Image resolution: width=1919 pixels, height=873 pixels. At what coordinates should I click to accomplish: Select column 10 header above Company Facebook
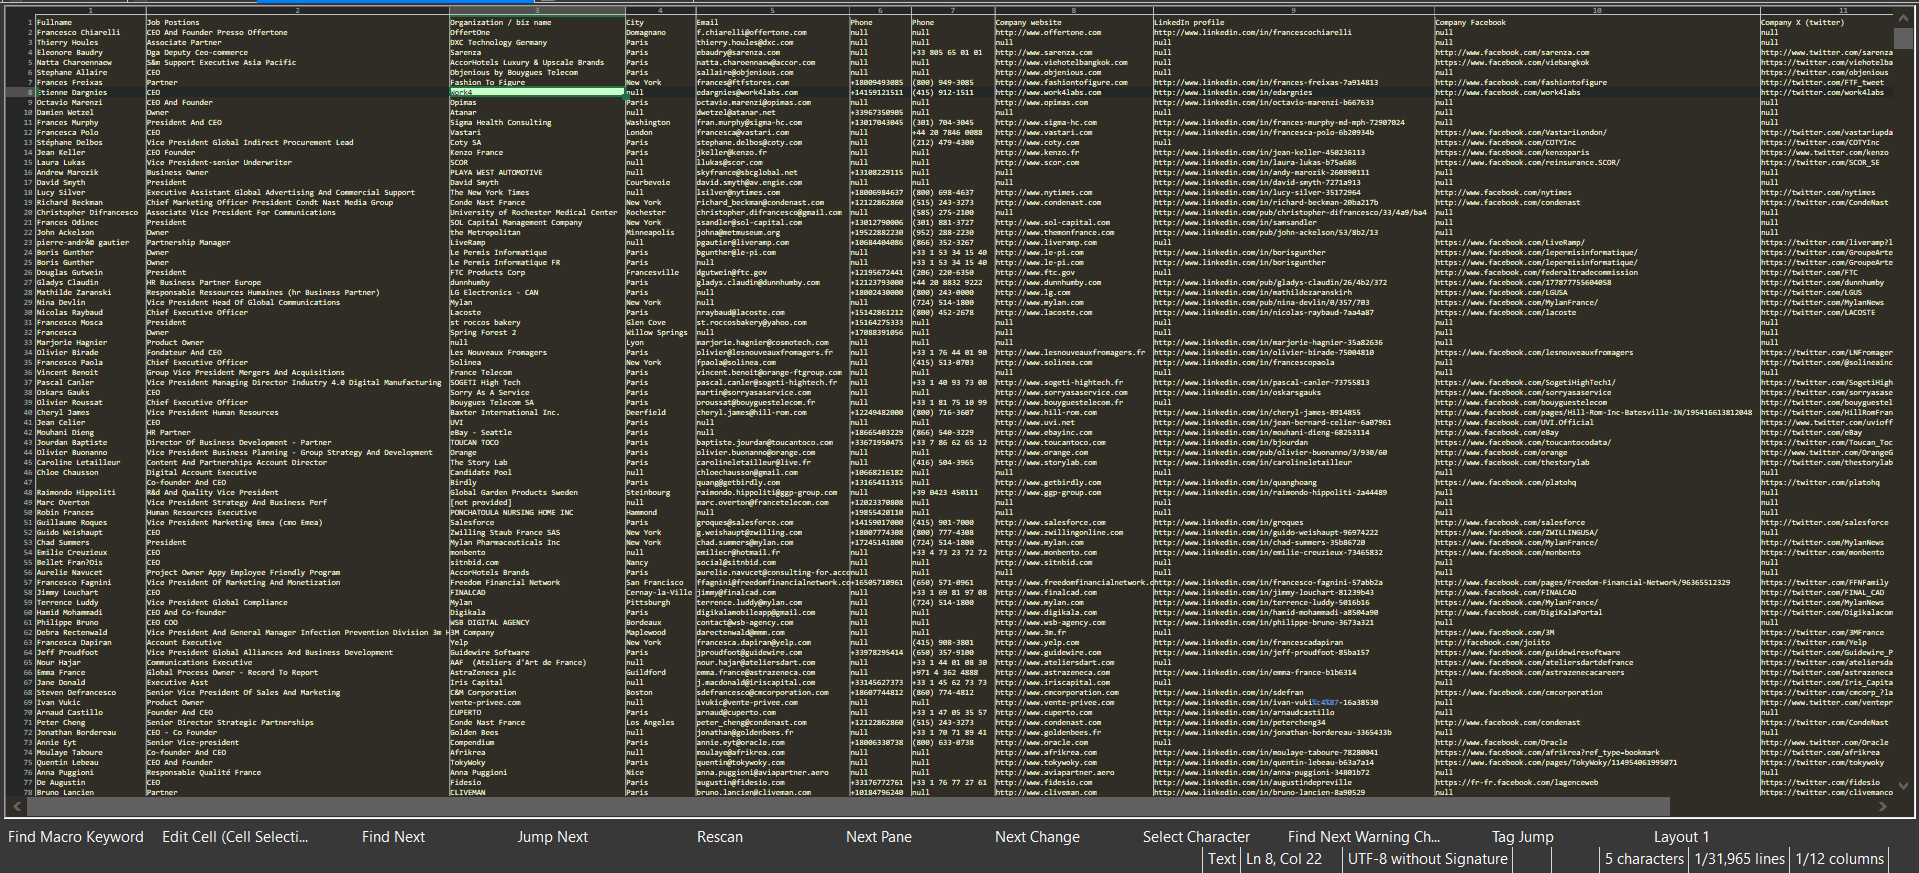point(1597,10)
